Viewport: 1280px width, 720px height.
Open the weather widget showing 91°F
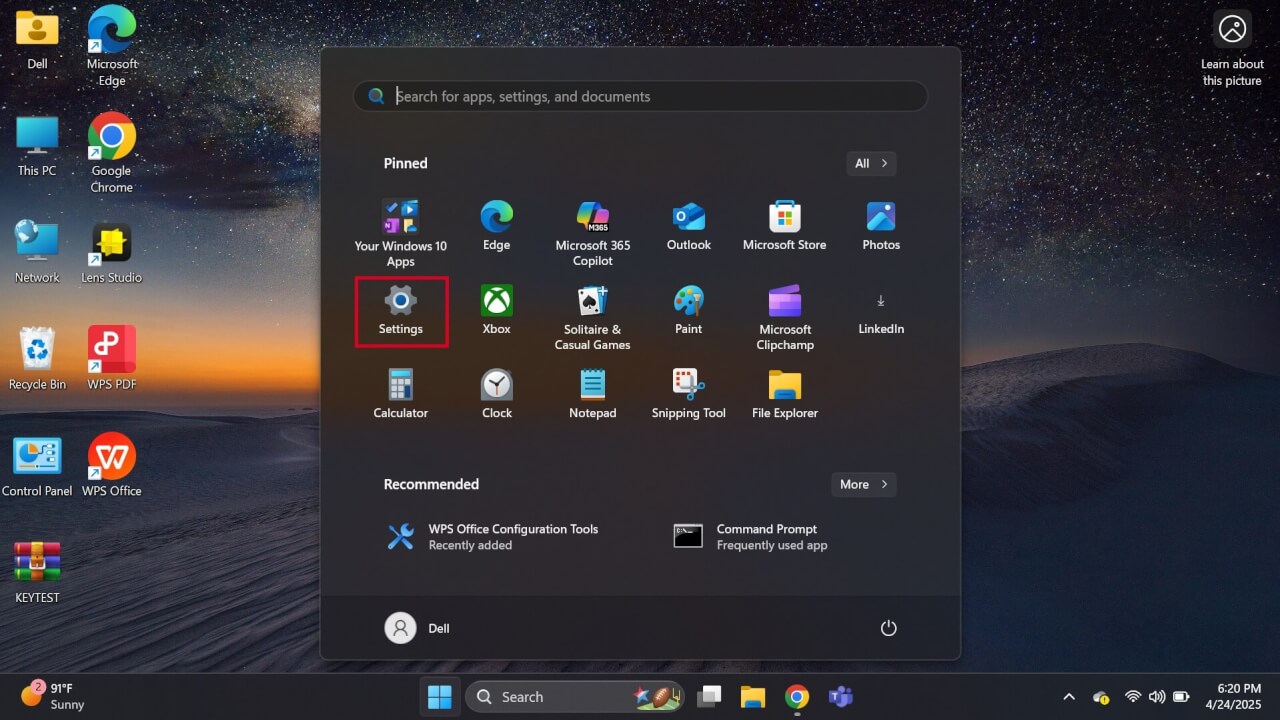click(x=55, y=696)
